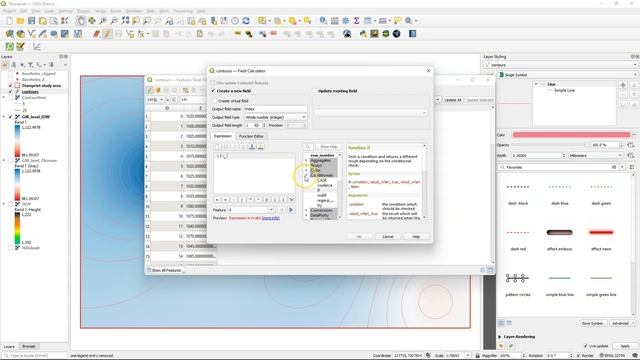
Task: Switch to the Function Editor tab
Action: tap(251, 136)
